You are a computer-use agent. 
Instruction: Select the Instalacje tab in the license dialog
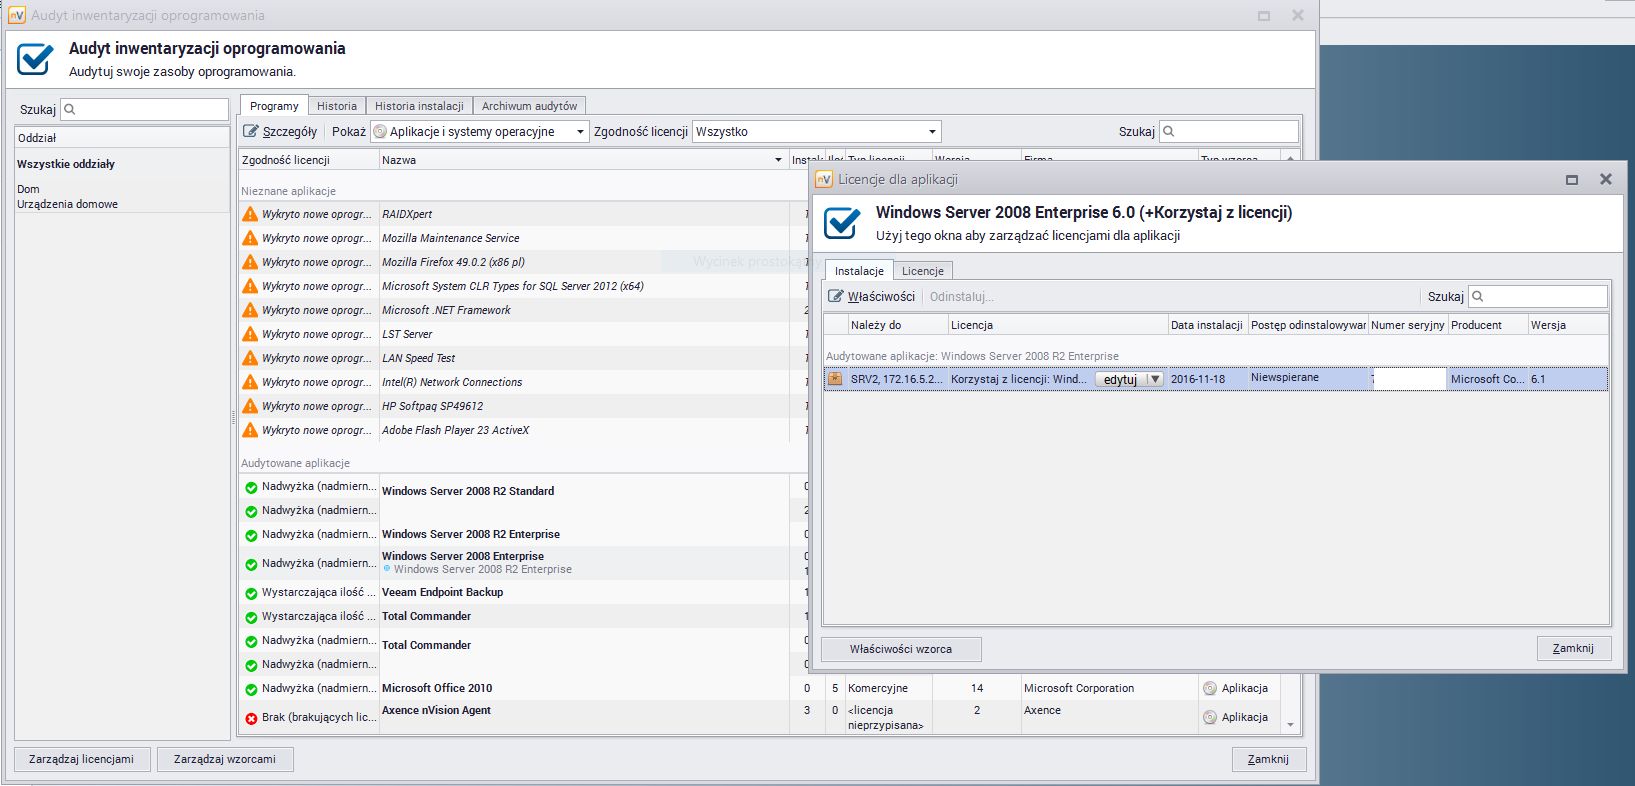(x=859, y=271)
